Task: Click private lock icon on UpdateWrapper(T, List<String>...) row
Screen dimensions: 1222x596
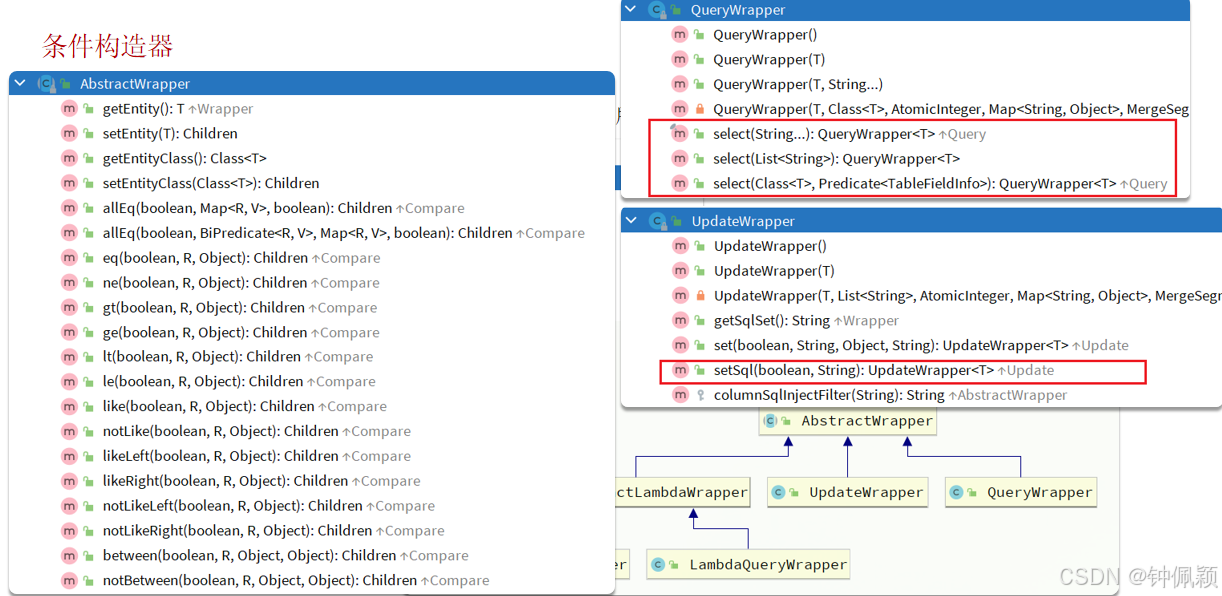Action: click(701, 296)
